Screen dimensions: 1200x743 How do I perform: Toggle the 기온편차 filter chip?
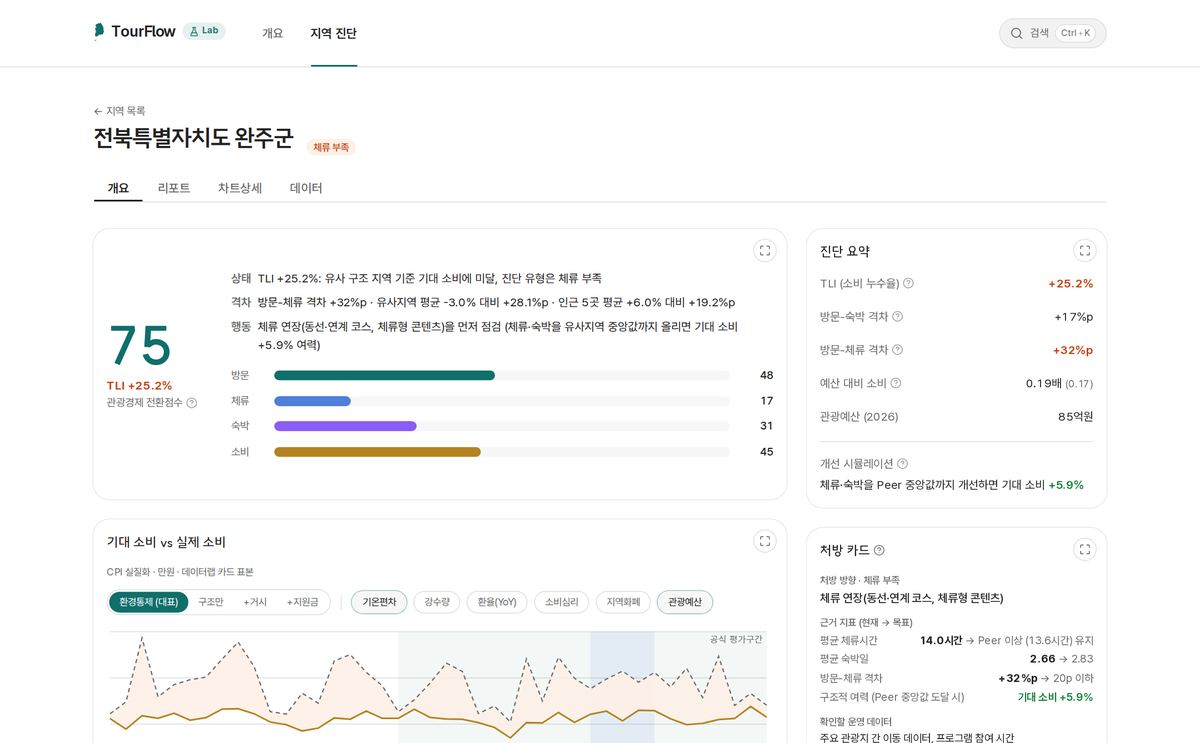tap(379, 602)
